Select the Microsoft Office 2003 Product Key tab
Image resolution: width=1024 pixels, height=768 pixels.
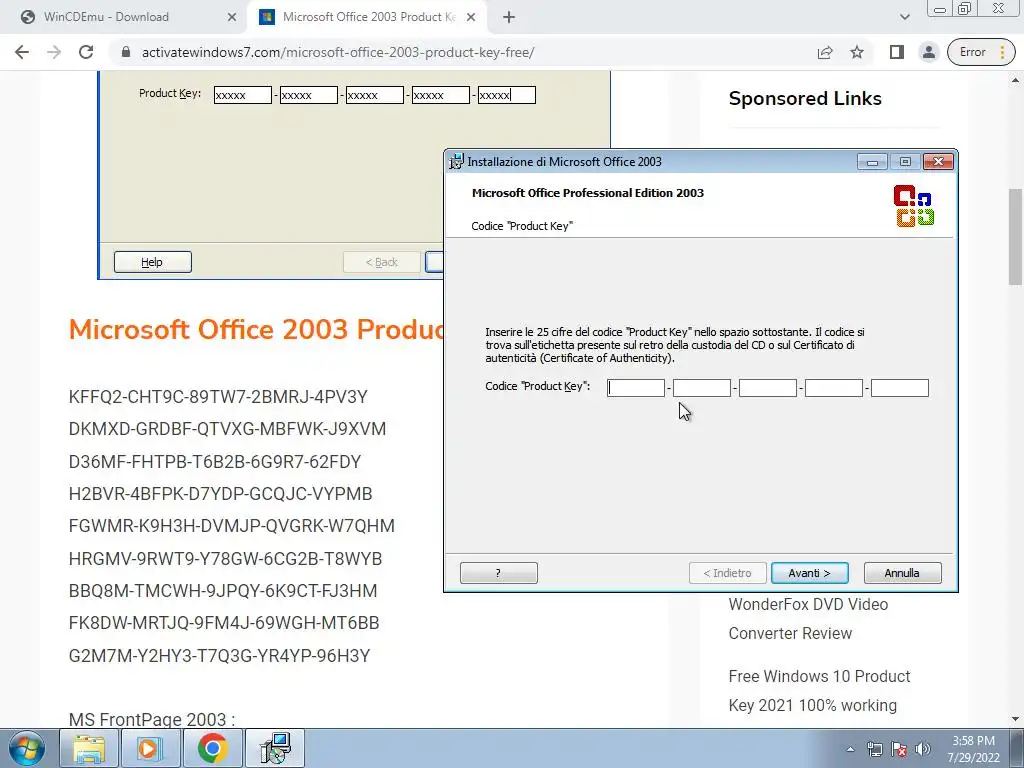coord(368,17)
